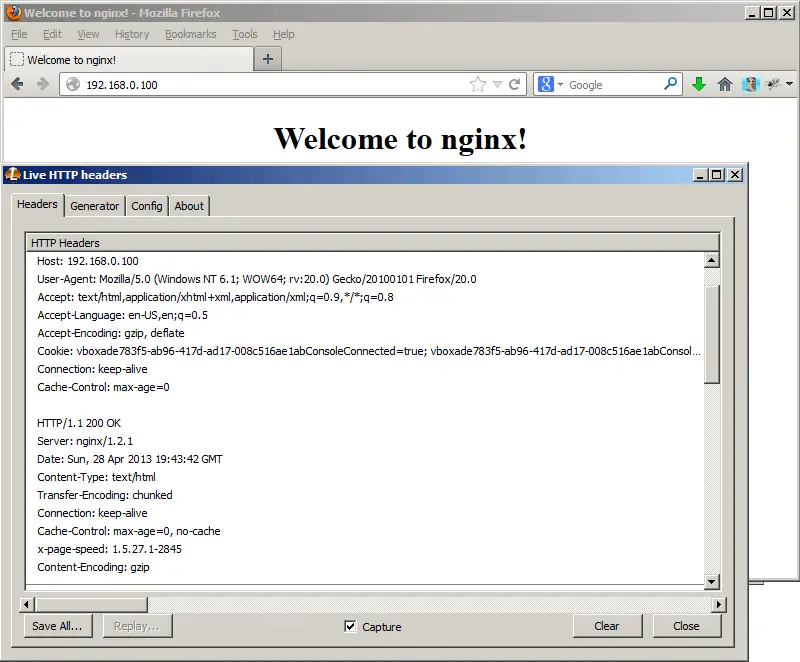Click the scroll down arrow of headers list

(712, 581)
